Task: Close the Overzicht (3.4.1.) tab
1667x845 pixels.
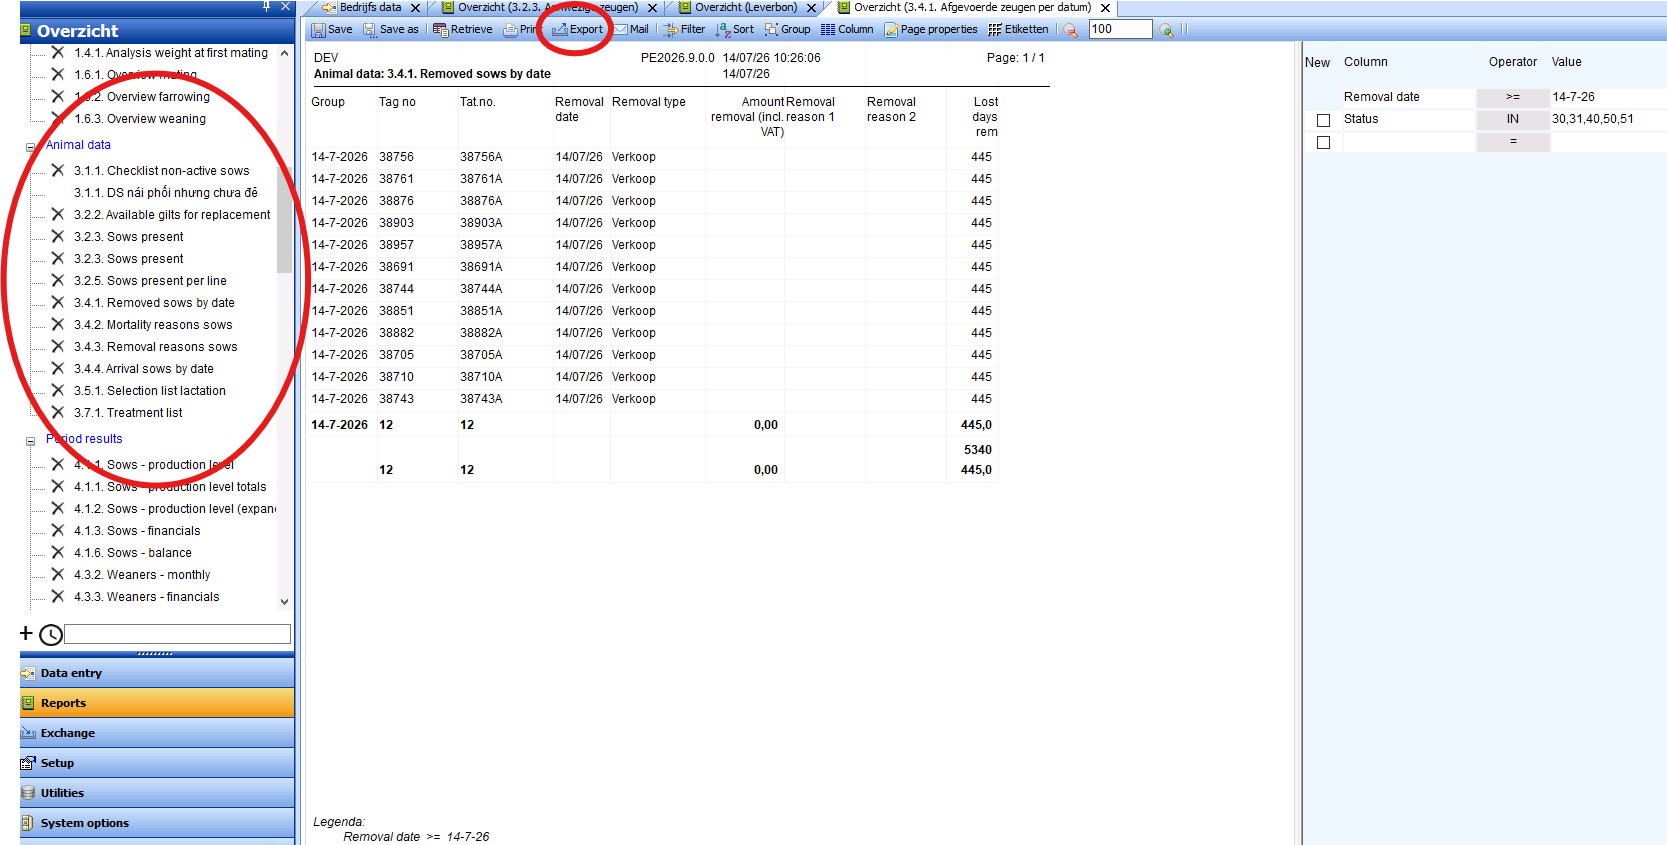Action: point(1105,8)
